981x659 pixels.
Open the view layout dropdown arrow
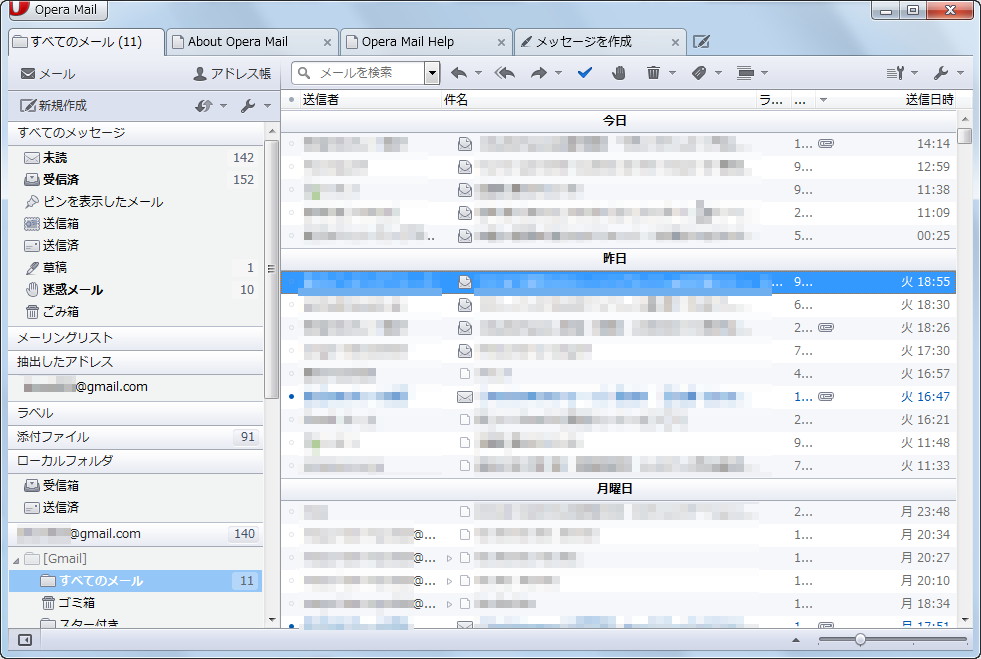(x=765, y=73)
